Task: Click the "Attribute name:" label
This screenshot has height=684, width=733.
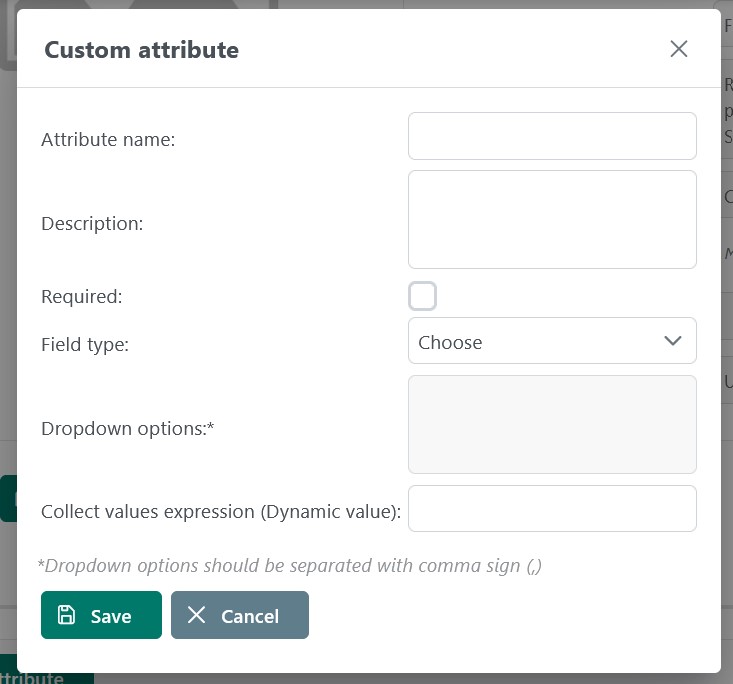Action: [x=108, y=140]
